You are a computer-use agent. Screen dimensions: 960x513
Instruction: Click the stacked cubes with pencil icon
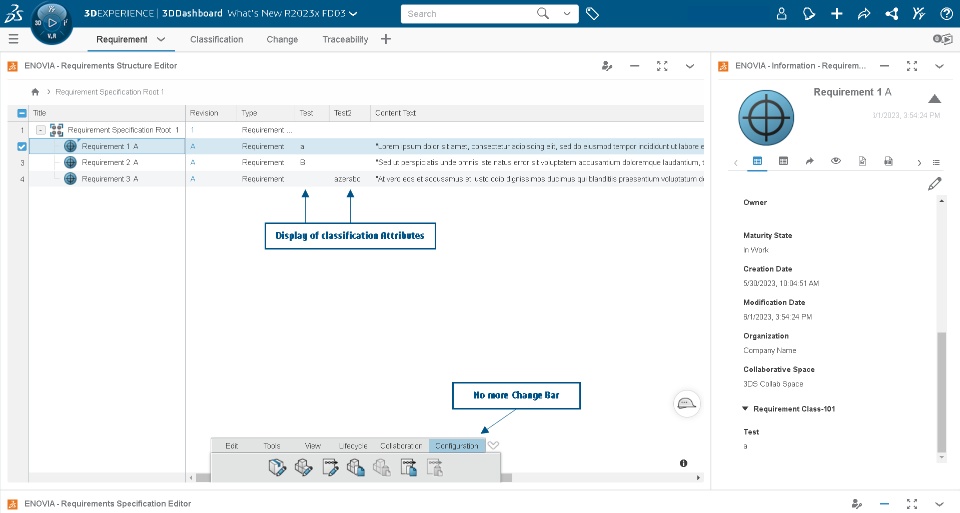pos(304,468)
